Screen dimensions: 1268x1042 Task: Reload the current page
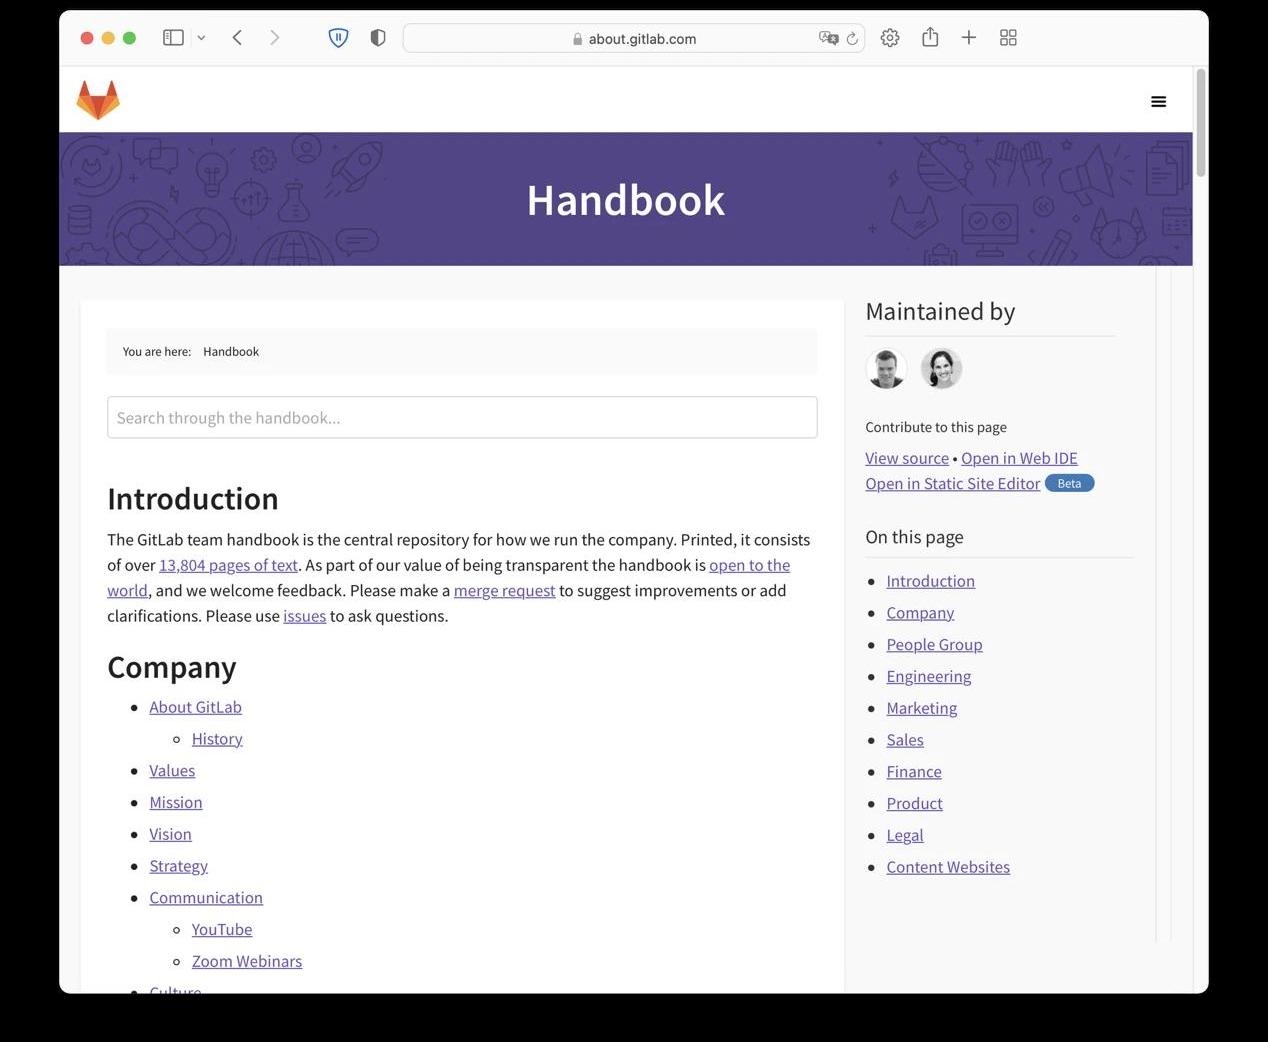coord(852,38)
